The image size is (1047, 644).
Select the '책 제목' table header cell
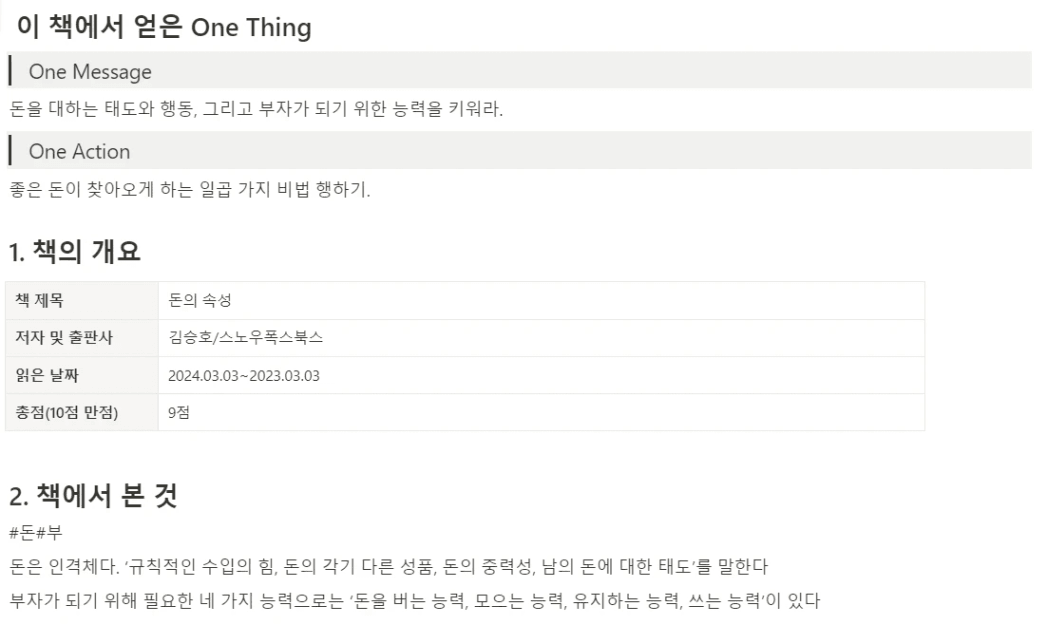(82, 301)
